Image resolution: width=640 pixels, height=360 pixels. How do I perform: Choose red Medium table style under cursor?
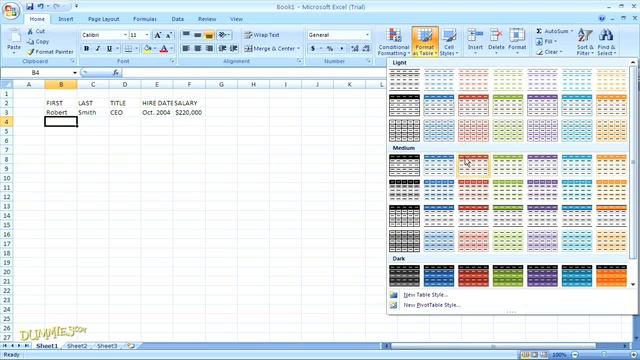[x=473, y=165]
